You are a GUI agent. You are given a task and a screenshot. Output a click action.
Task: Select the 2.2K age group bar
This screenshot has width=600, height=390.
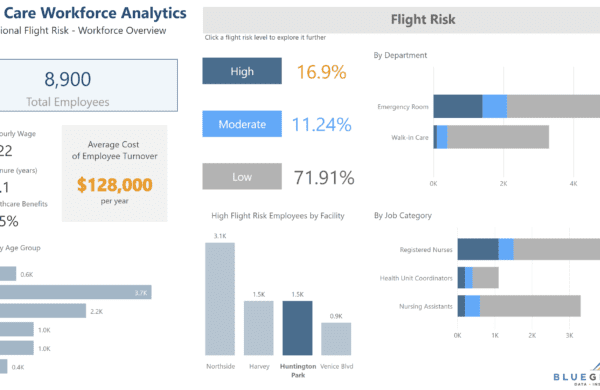(x=43, y=311)
